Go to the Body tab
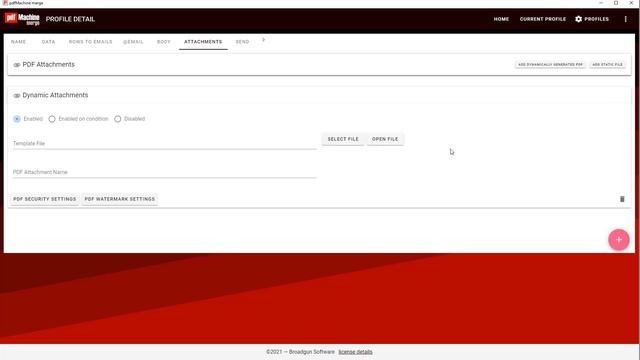 coord(164,42)
